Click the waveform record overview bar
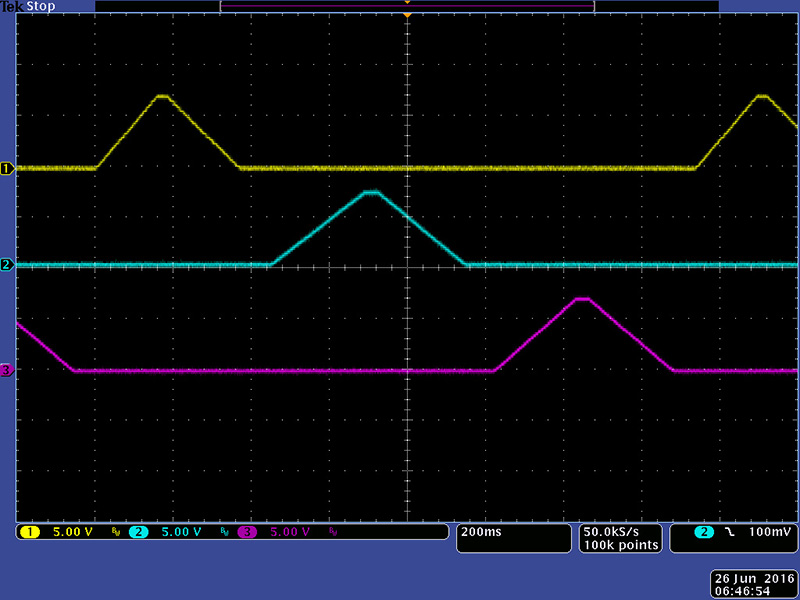This screenshot has height=600, width=800. (x=407, y=6)
